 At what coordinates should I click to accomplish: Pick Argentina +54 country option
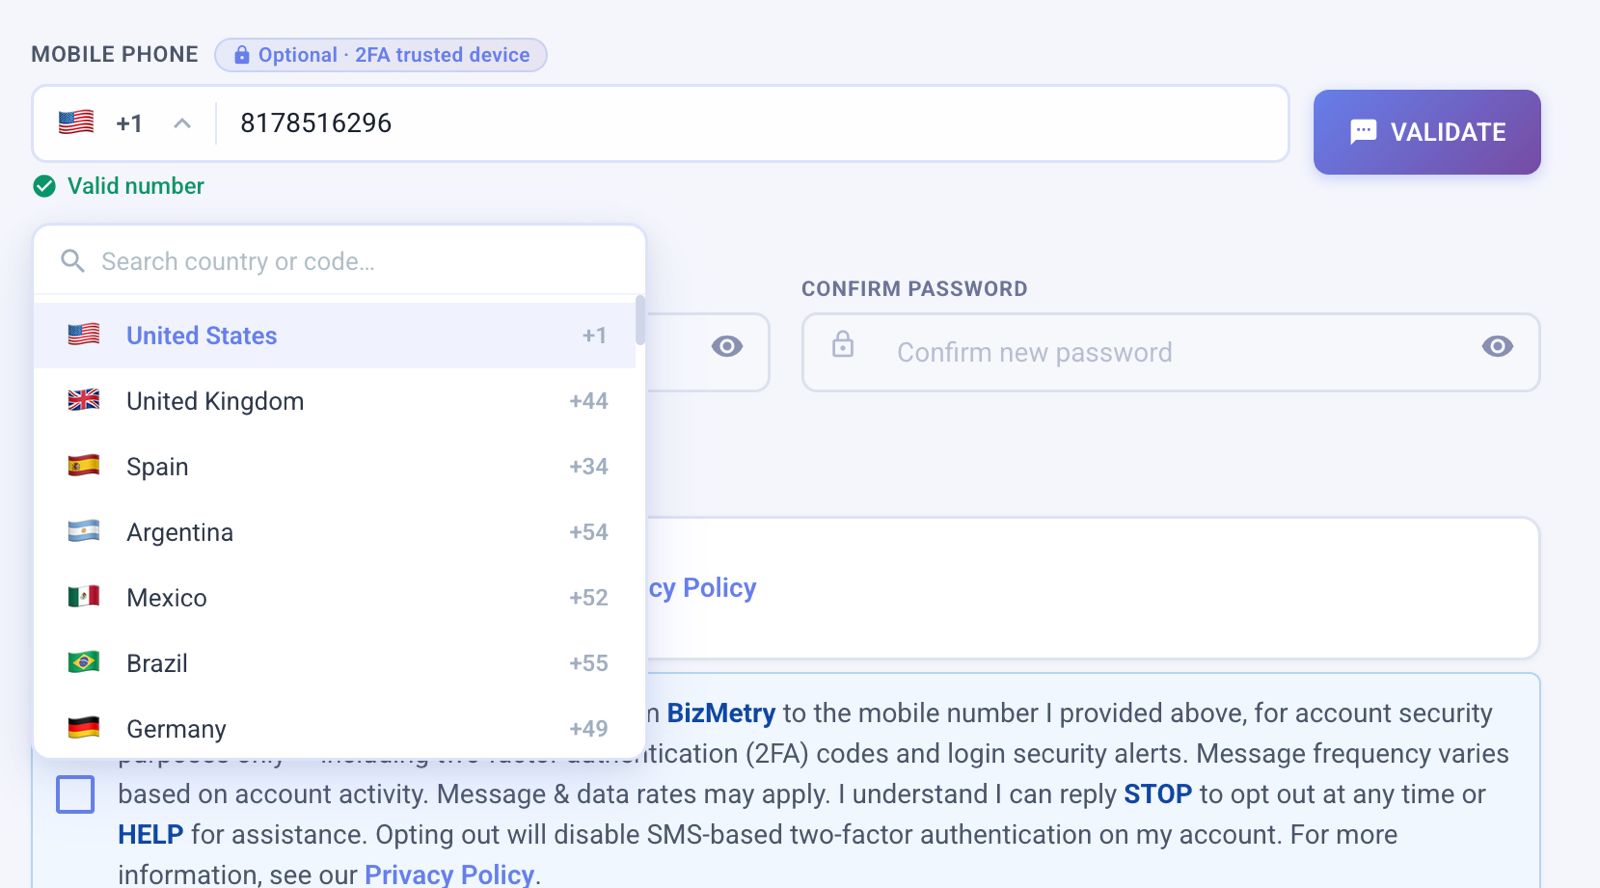pos(335,532)
